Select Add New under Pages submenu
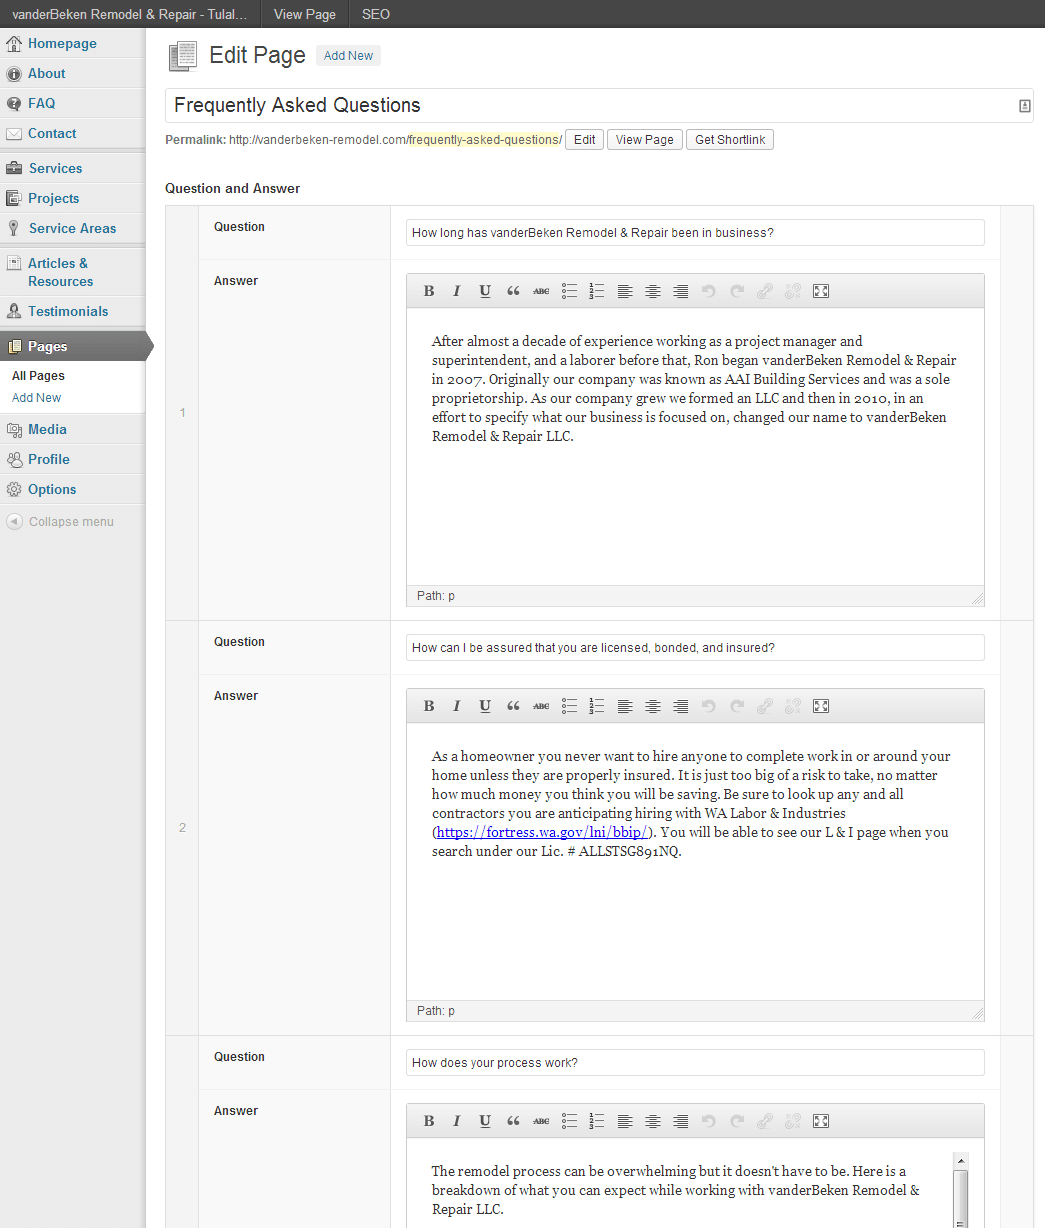The width and height of the screenshot is (1045, 1228). click(x=36, y=398)
